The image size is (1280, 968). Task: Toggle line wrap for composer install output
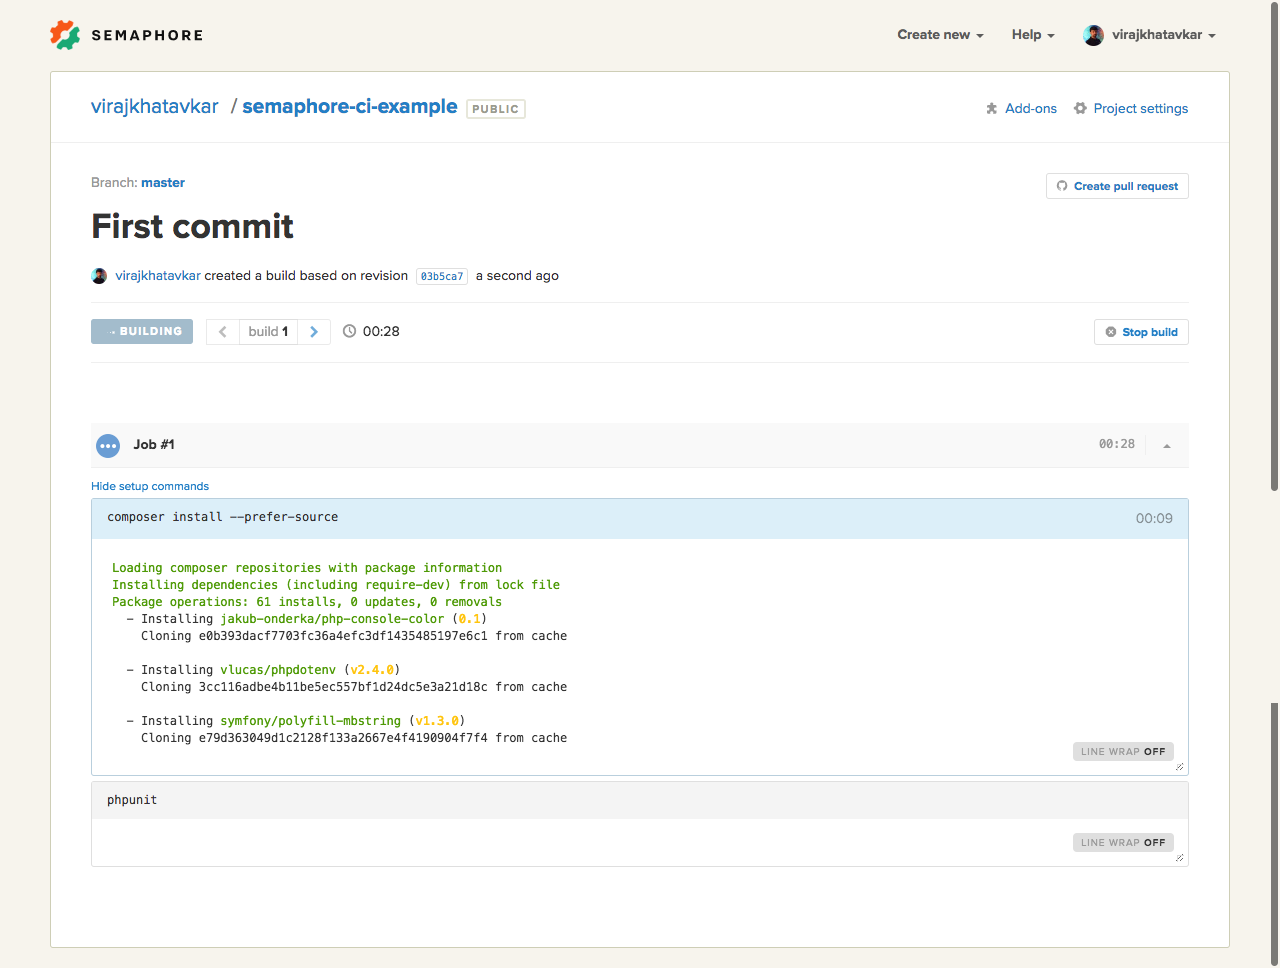click(x=1123, y=752)
